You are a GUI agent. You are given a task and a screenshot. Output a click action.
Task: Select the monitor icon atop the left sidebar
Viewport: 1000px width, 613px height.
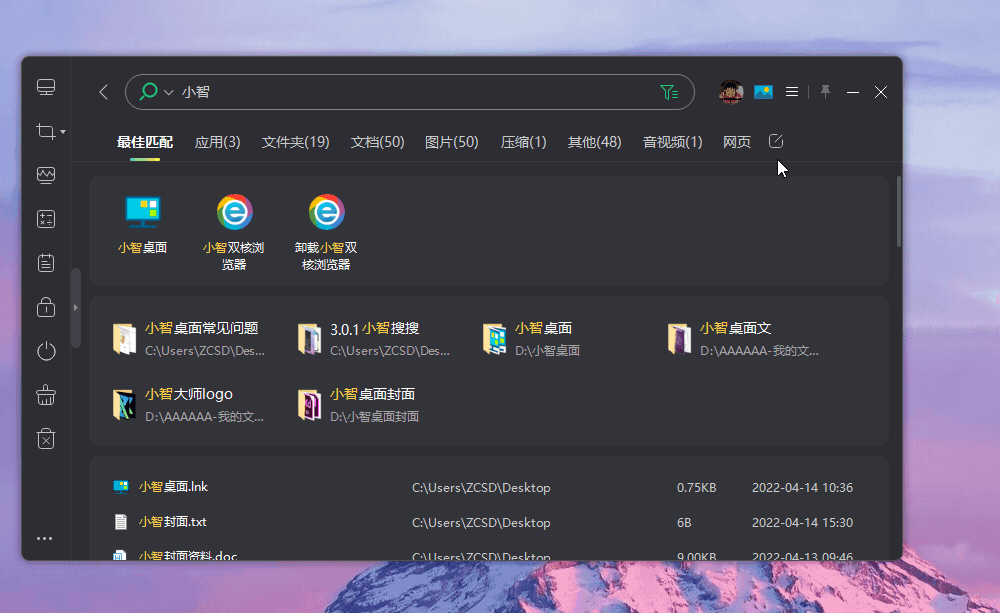click(45, 87)
